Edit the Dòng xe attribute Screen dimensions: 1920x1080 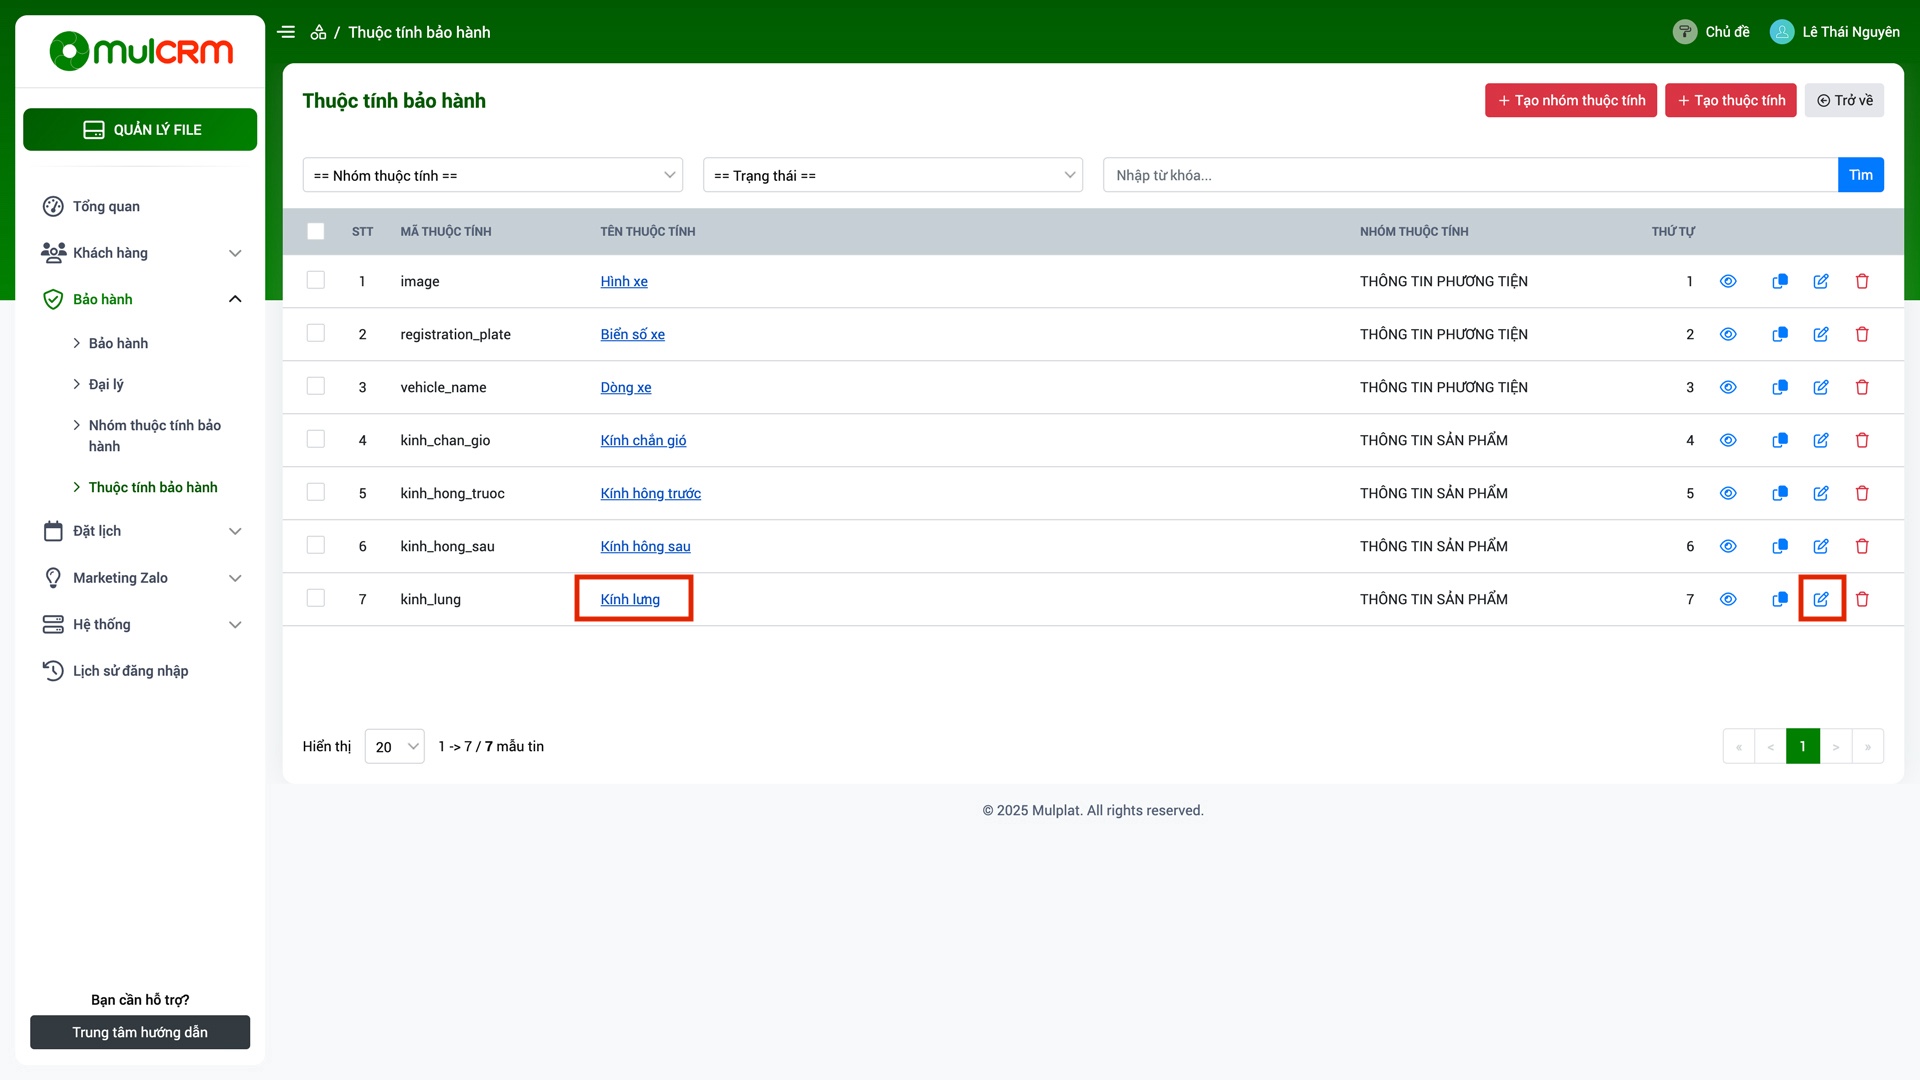(1821, 388)
